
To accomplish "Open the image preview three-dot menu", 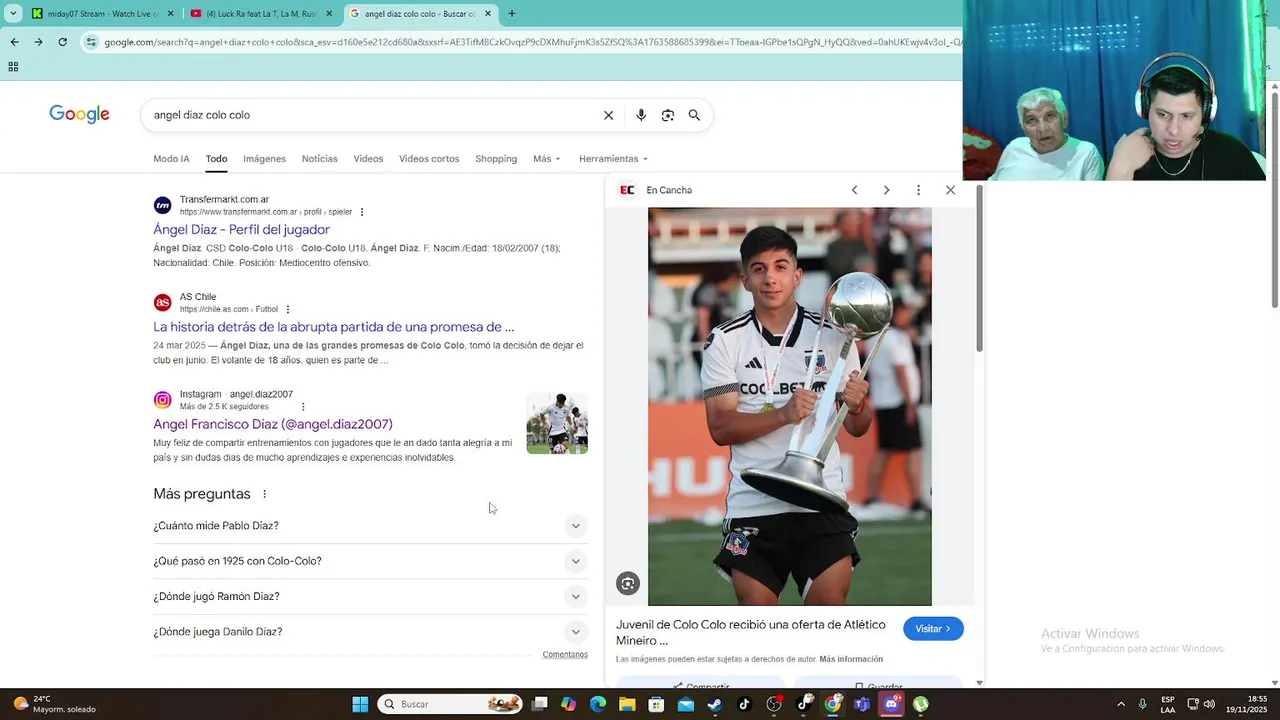I will [x=918, y=190].
